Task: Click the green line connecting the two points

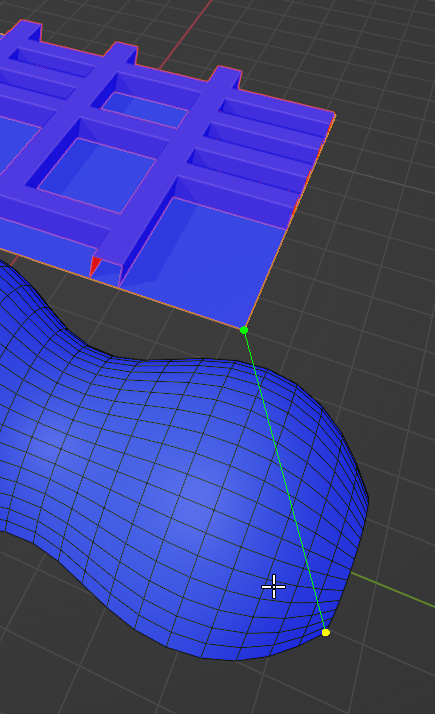Action: [x=285, y=481]
